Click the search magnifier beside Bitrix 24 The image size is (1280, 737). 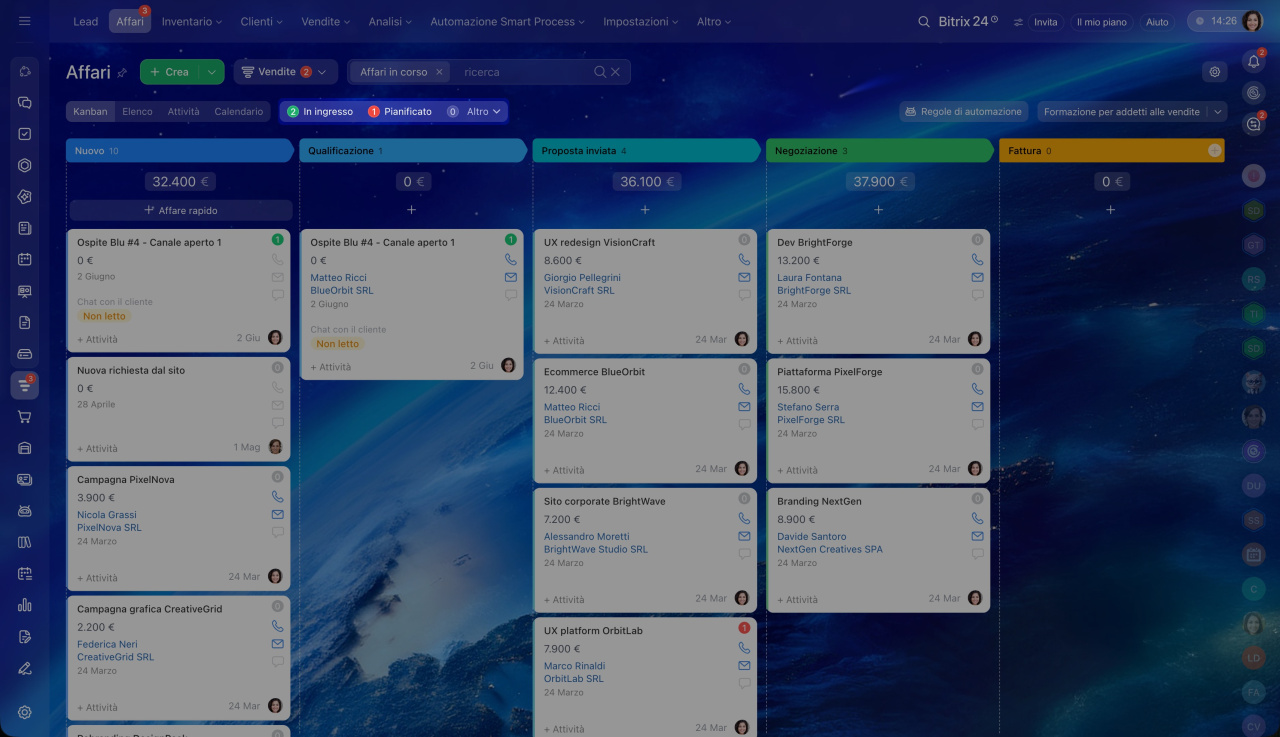[924, 21]
